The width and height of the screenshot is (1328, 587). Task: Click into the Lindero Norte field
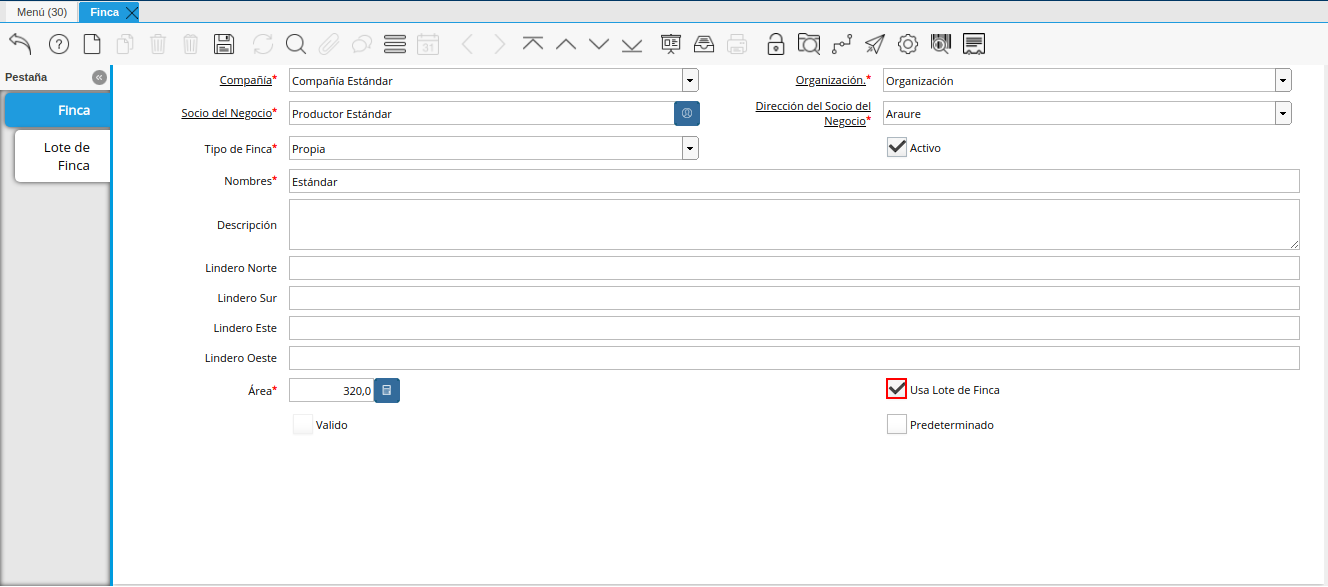pyautogui.click(x=794, y=268)
